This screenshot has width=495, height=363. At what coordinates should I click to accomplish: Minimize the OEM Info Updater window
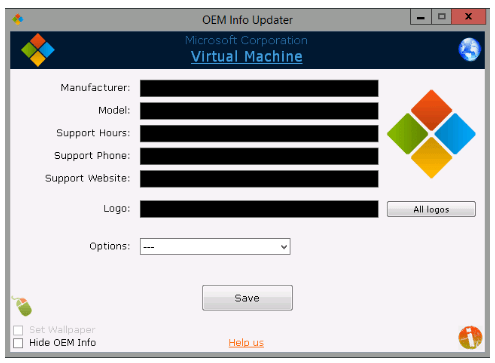(421, 17)
